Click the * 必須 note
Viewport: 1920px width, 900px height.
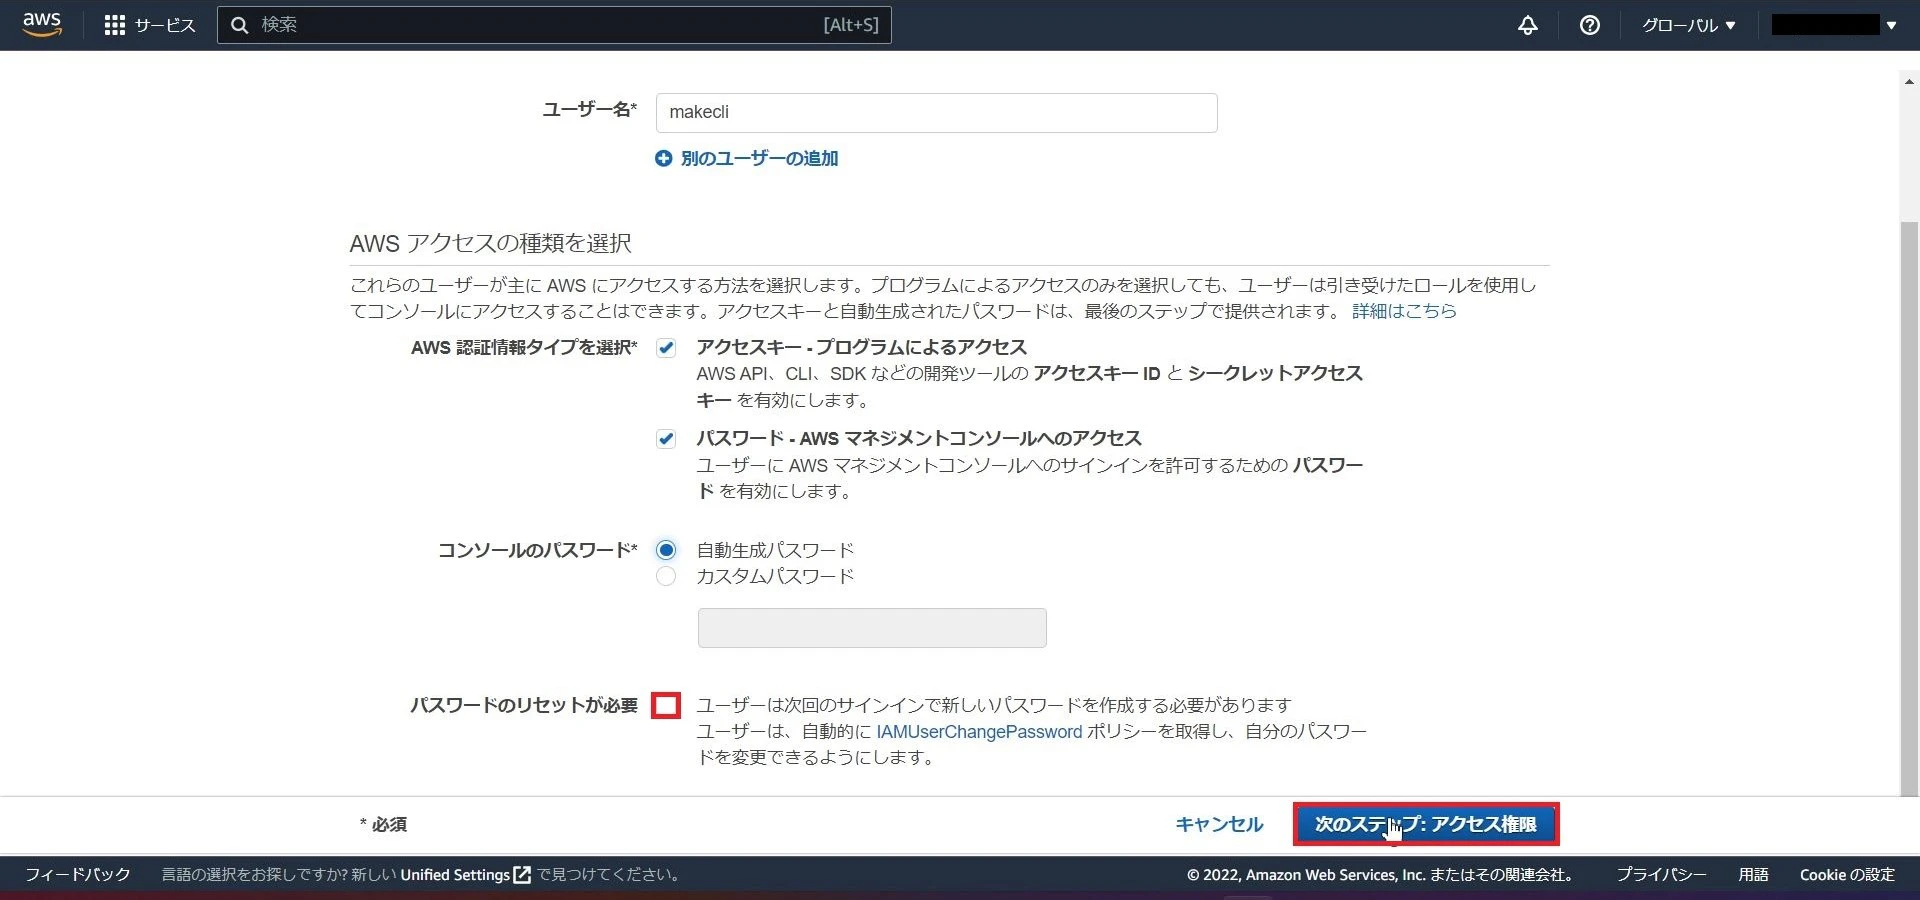[x=383, y=825]
